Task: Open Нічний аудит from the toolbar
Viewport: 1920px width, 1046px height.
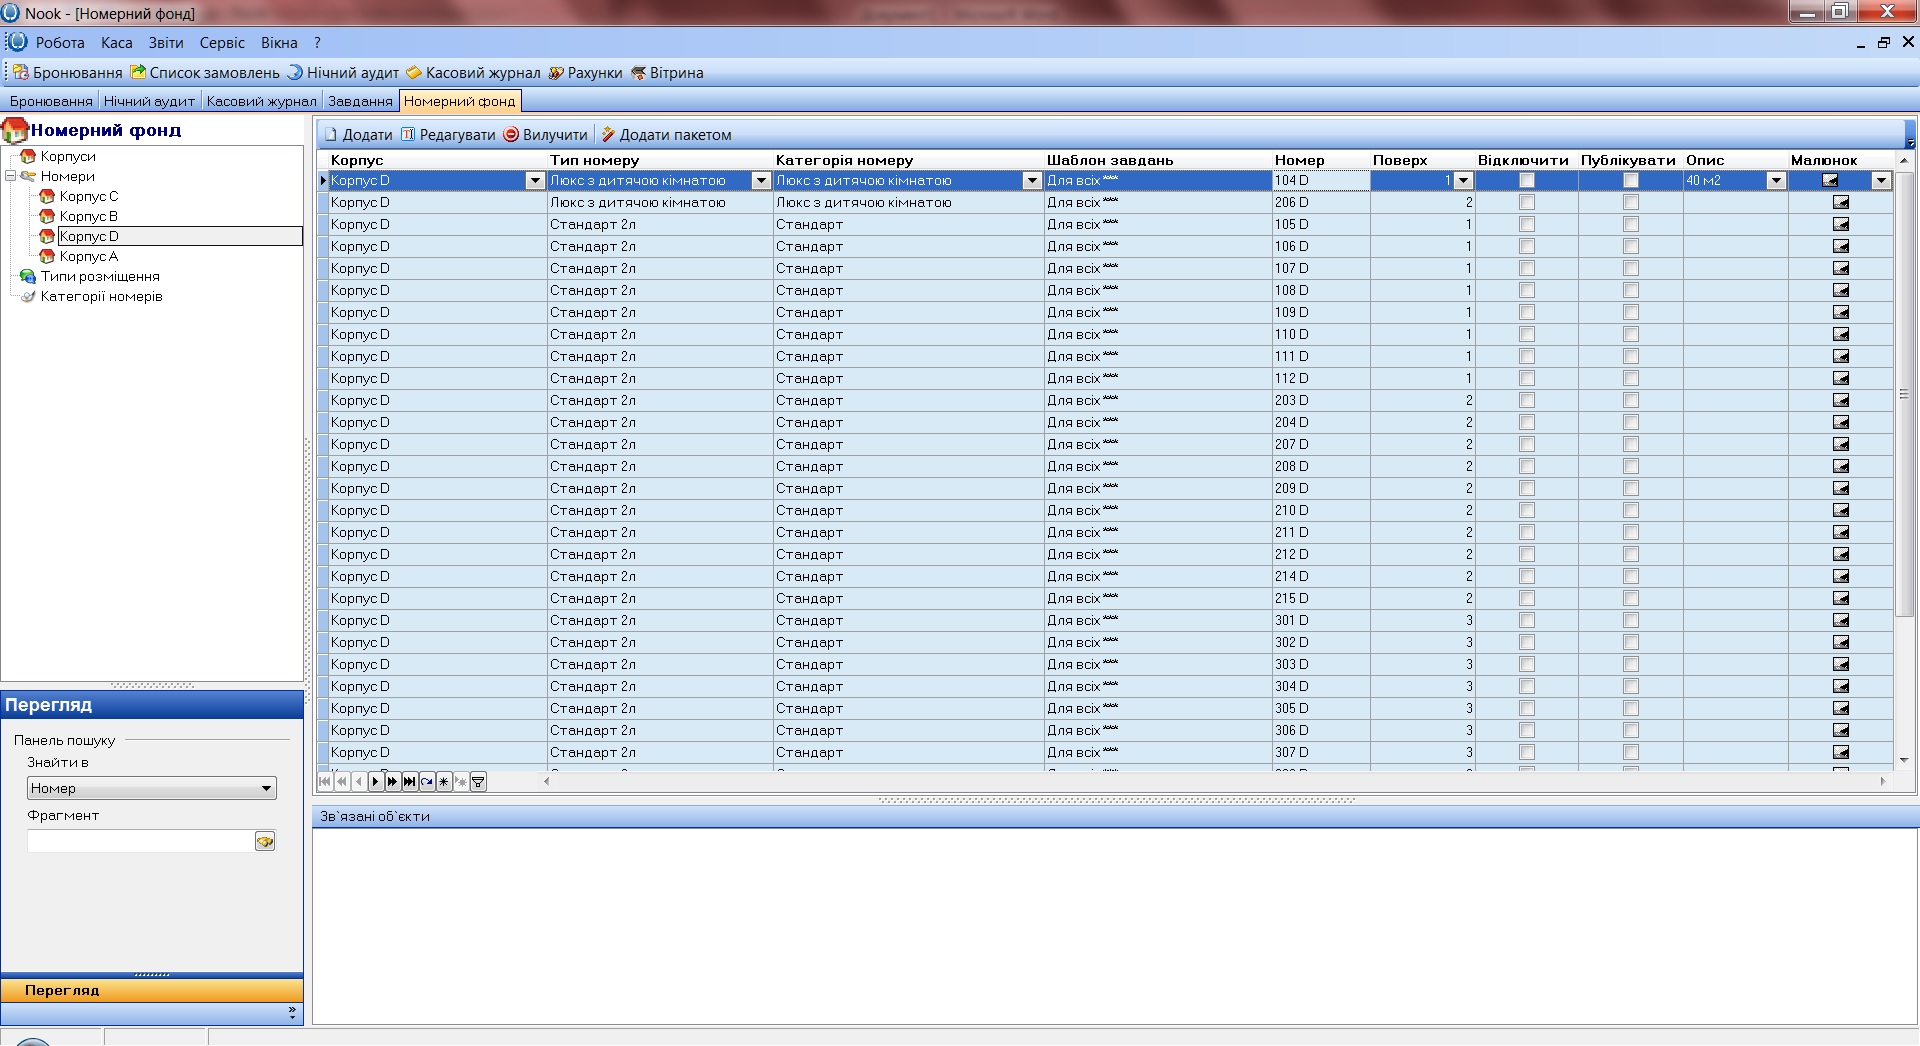Action: pyautogui.click(x=343, y=73)
